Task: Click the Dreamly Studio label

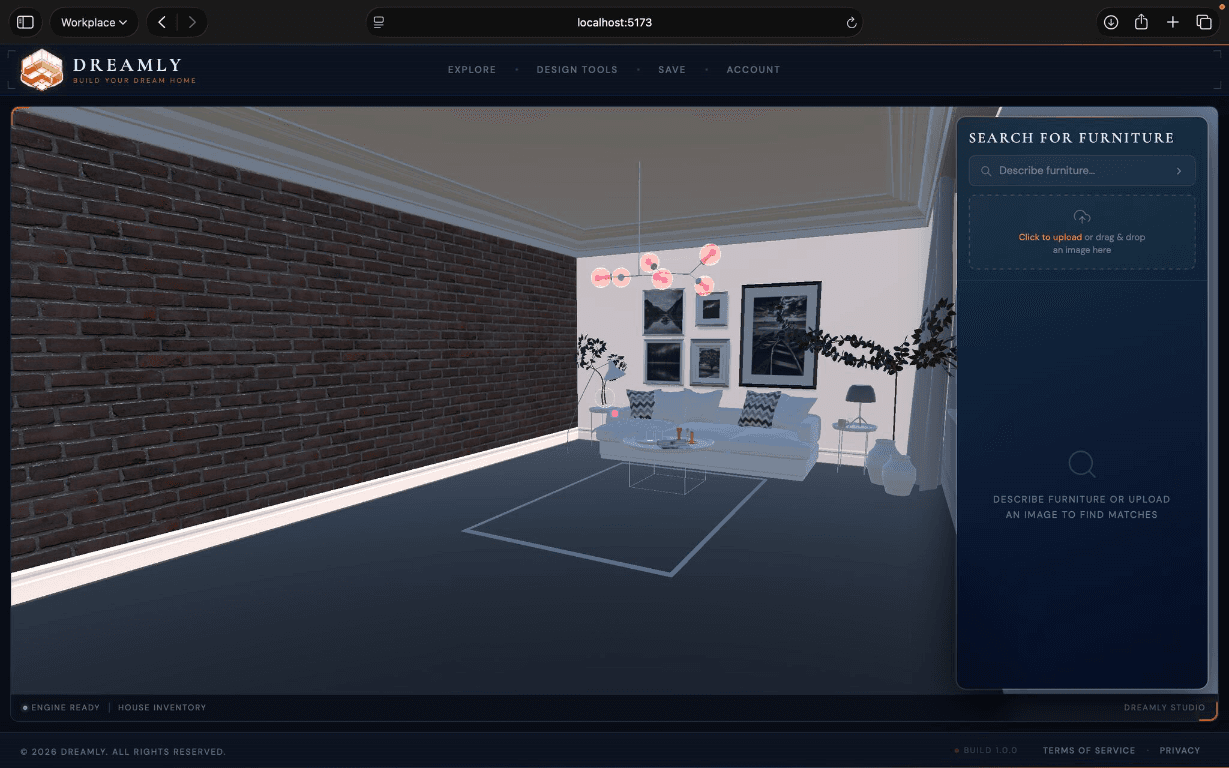Action: pos(1165,707)
